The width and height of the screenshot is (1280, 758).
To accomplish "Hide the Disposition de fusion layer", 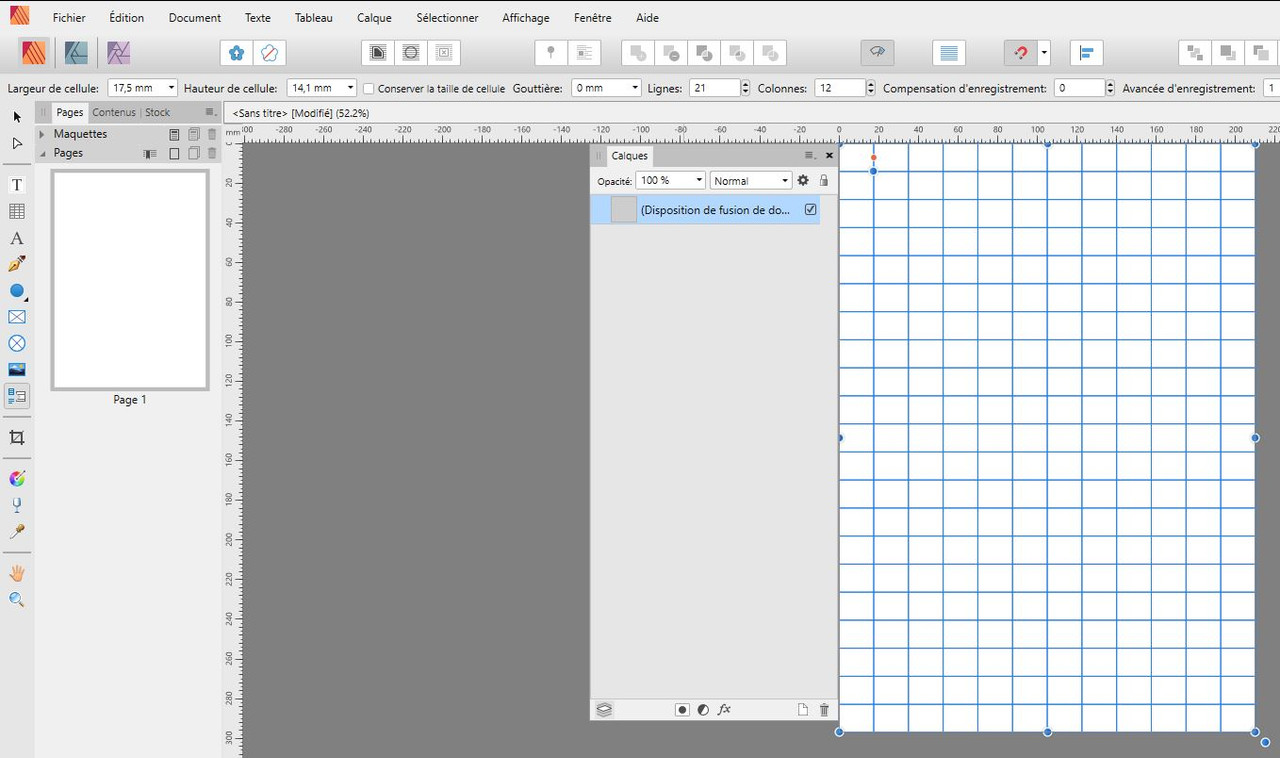I will (x=810, y=210).
